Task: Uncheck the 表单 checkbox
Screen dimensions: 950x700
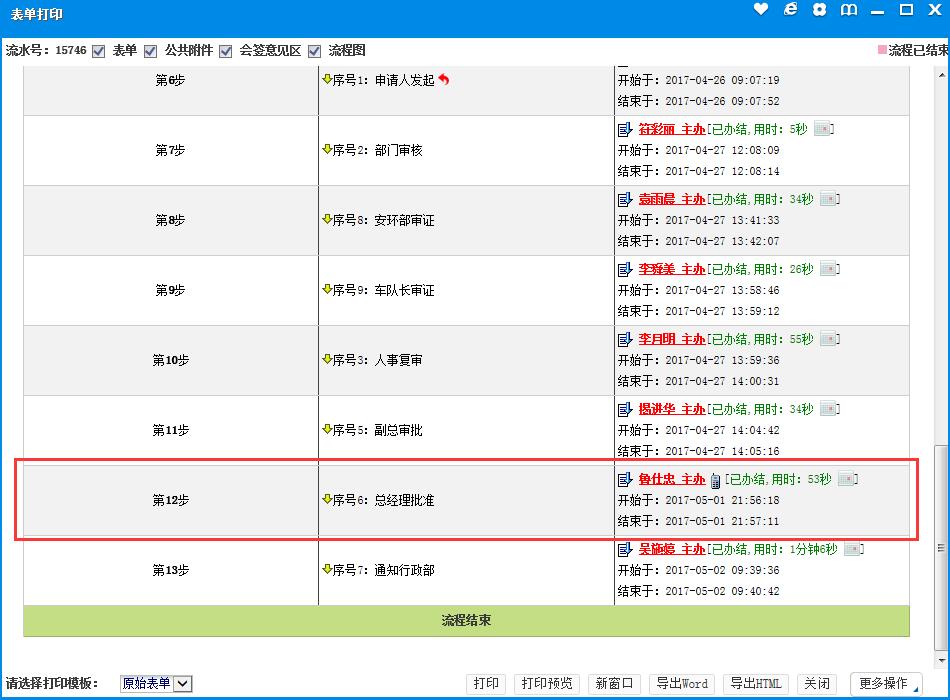Action: [x=98, y=51]
